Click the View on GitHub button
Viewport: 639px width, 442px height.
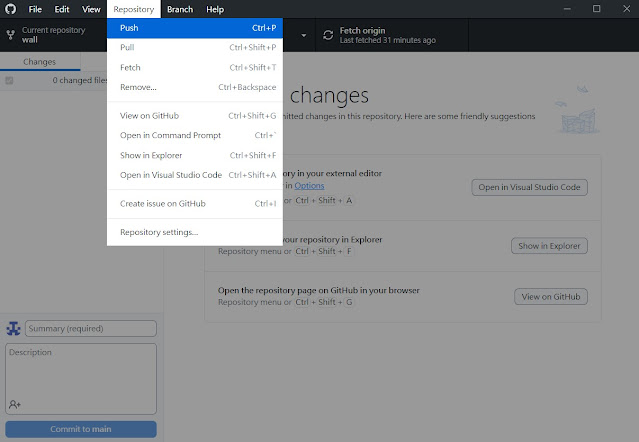(x=551, y=297)
